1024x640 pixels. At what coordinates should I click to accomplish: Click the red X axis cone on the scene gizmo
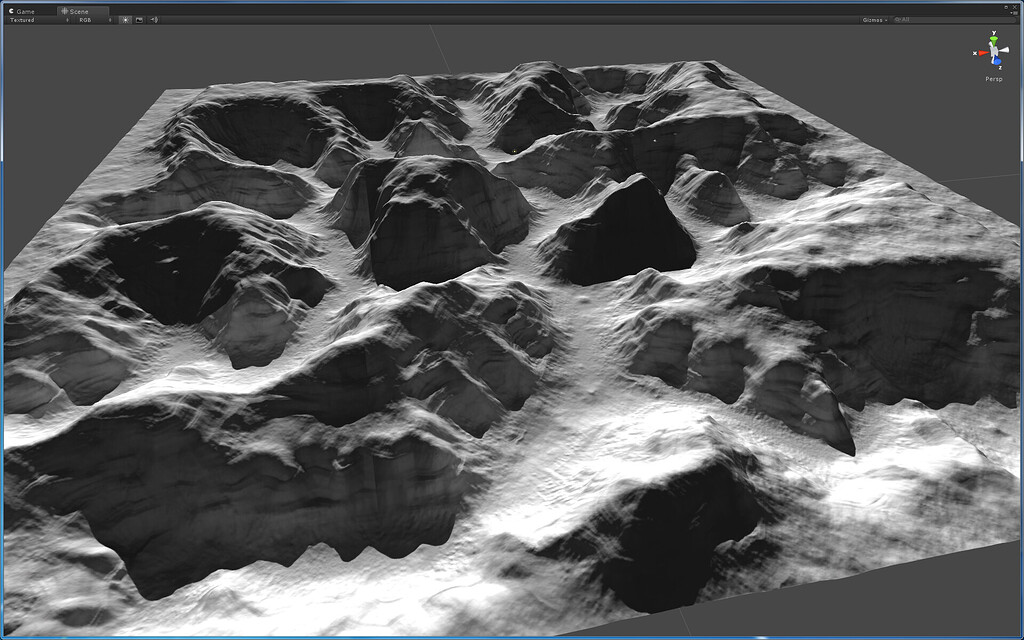coord(984,52)
